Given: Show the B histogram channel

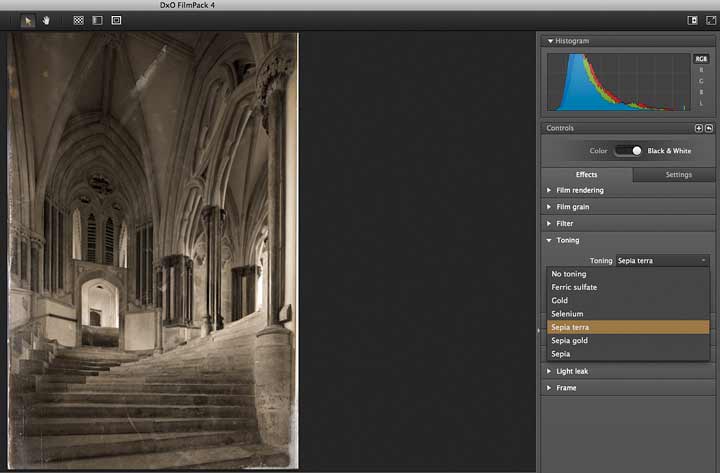Looking at the screenshot, I should click(x=701, y=92).
